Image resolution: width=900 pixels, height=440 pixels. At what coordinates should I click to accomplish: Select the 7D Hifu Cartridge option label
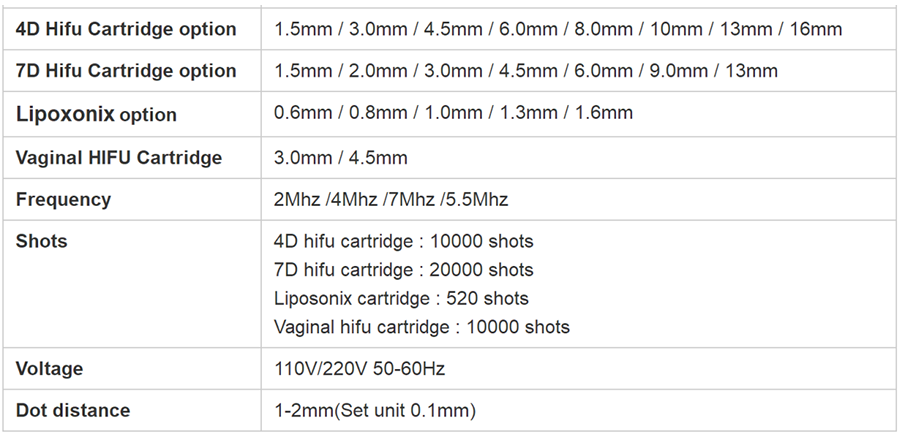[126, 71]
